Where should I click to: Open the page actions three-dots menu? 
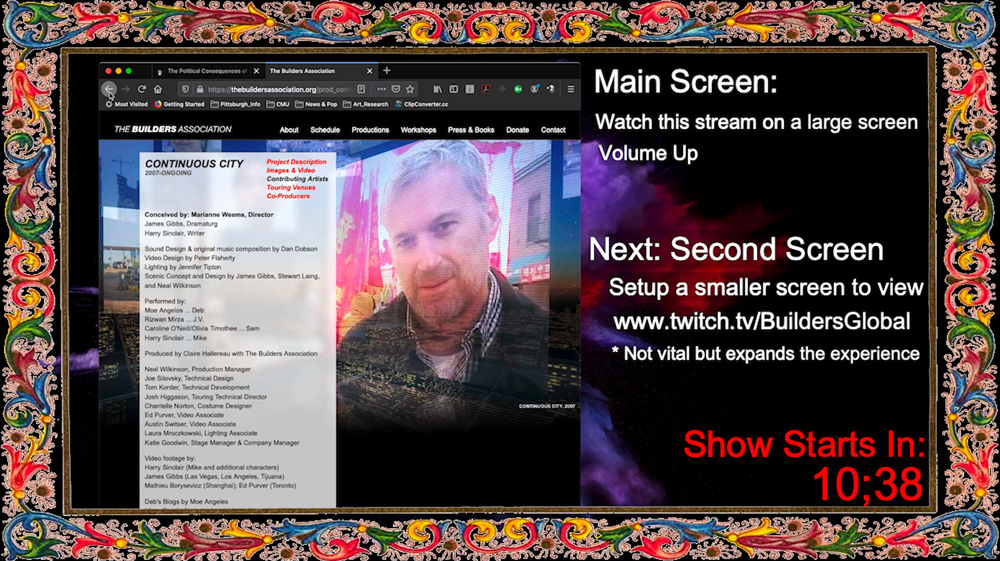(x=381, y=89)
